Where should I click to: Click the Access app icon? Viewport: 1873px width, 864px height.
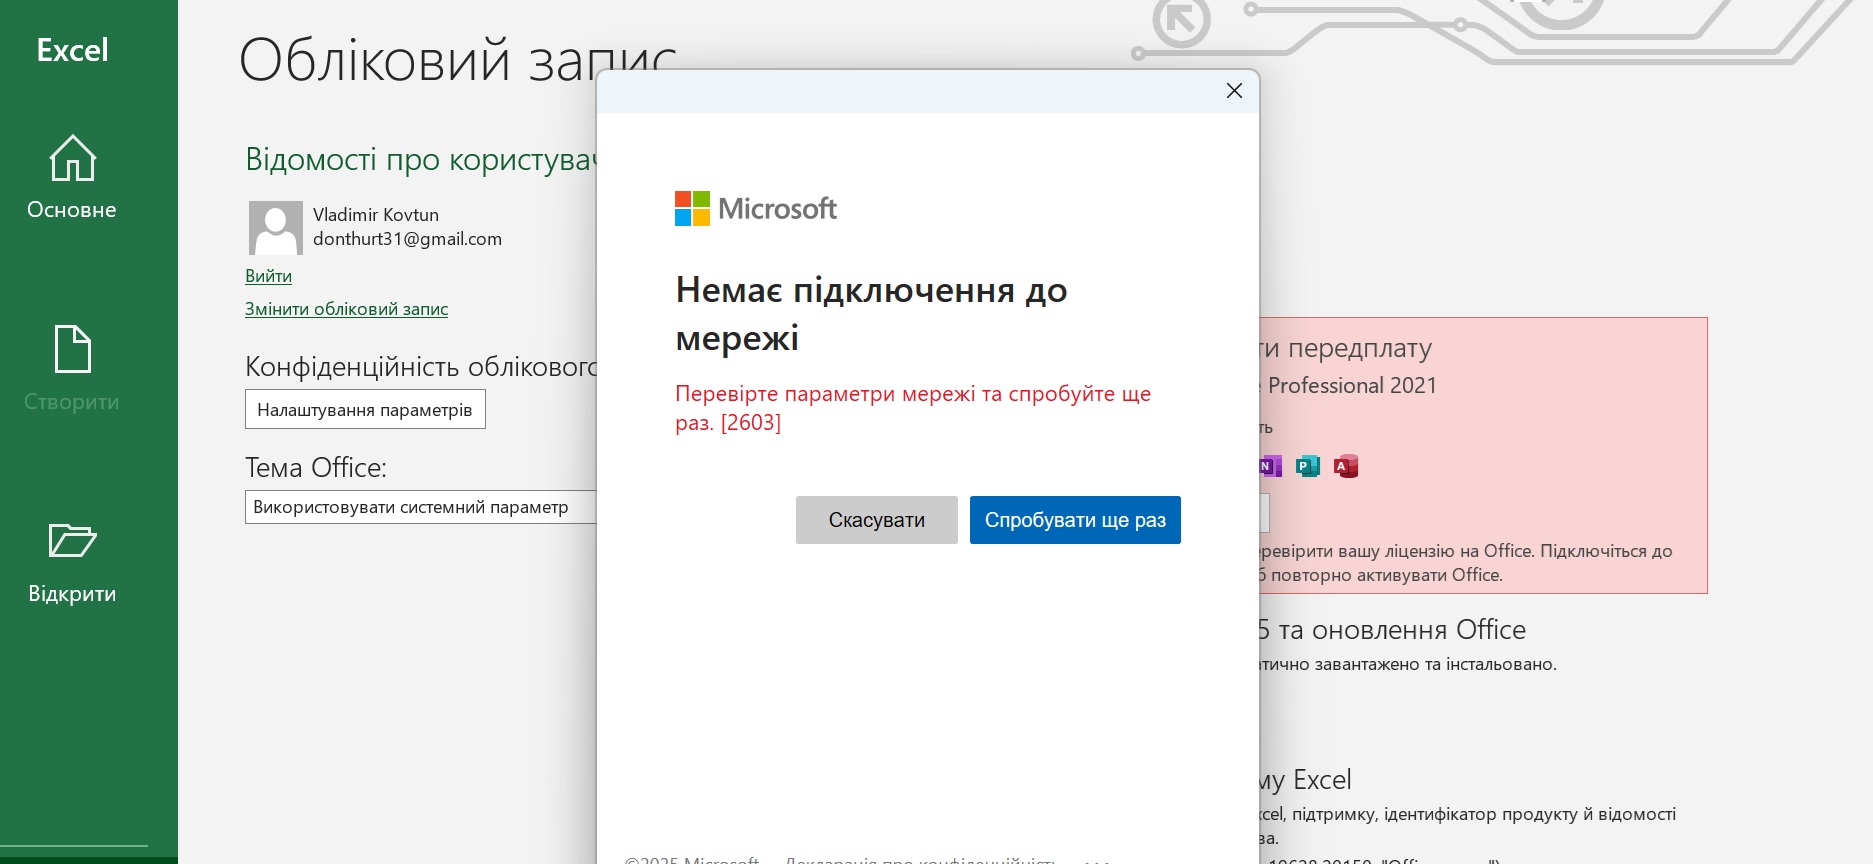(x=1346, y=466)
